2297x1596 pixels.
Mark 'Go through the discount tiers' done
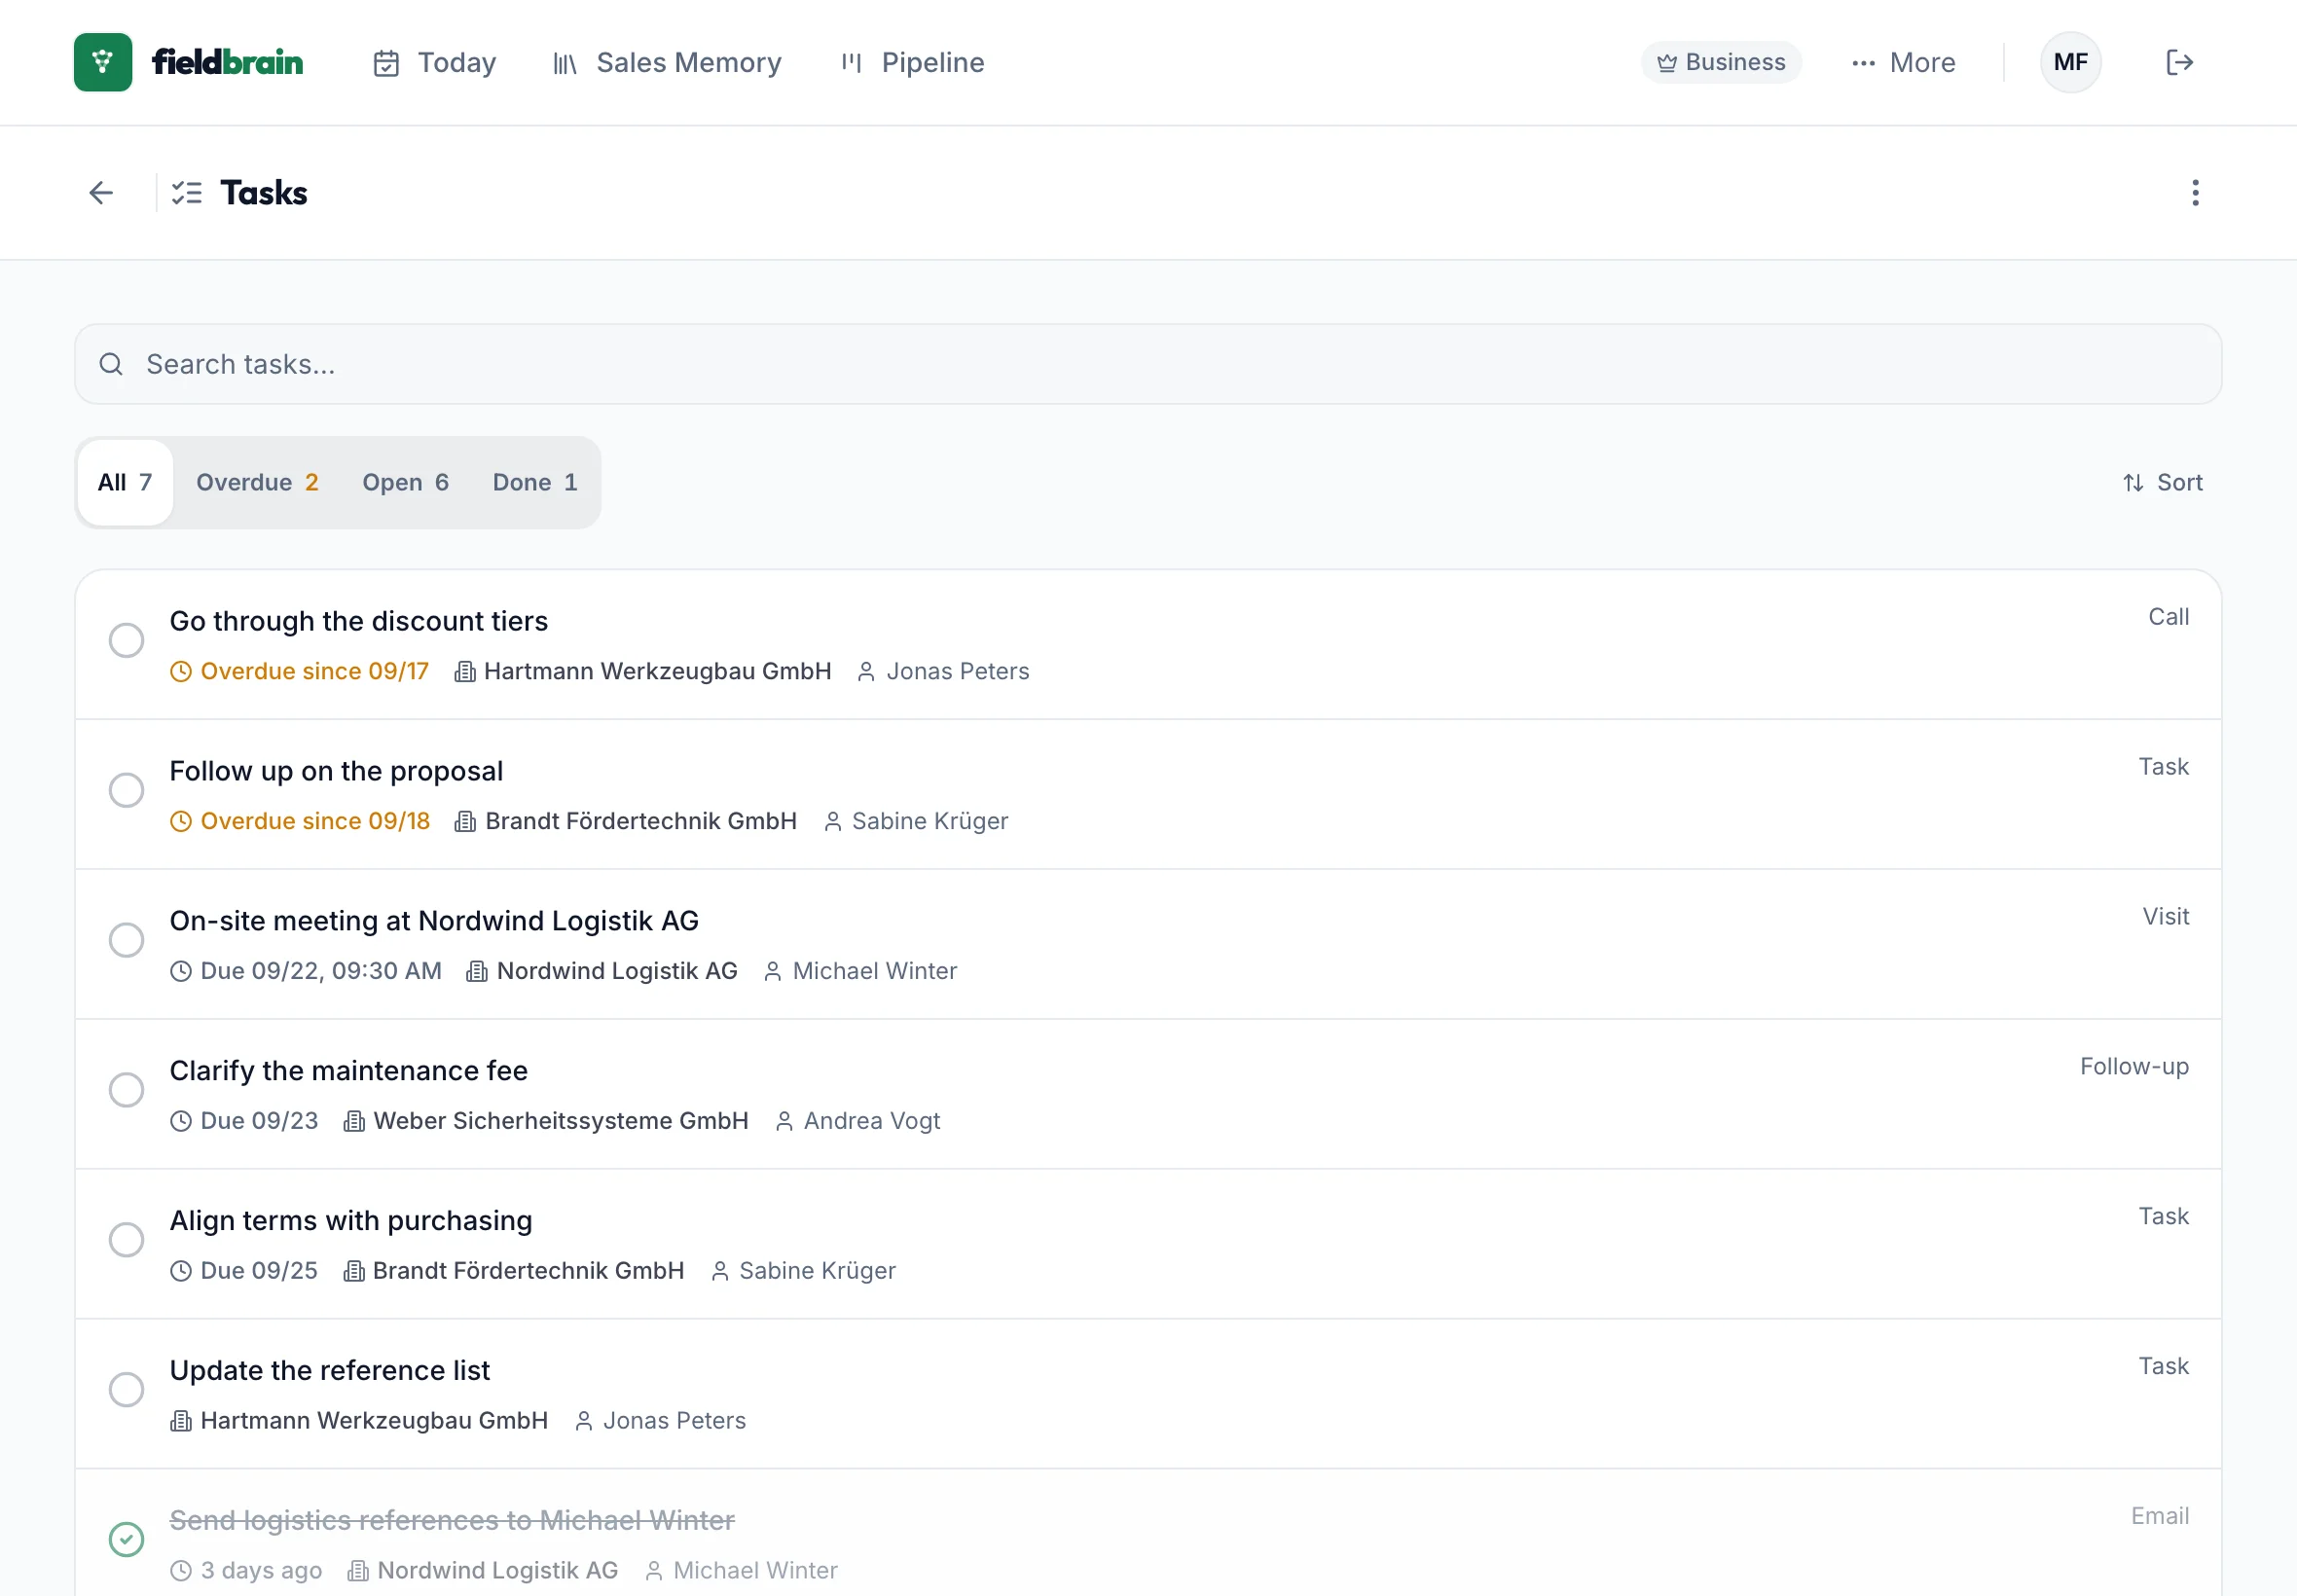(126, 640)
